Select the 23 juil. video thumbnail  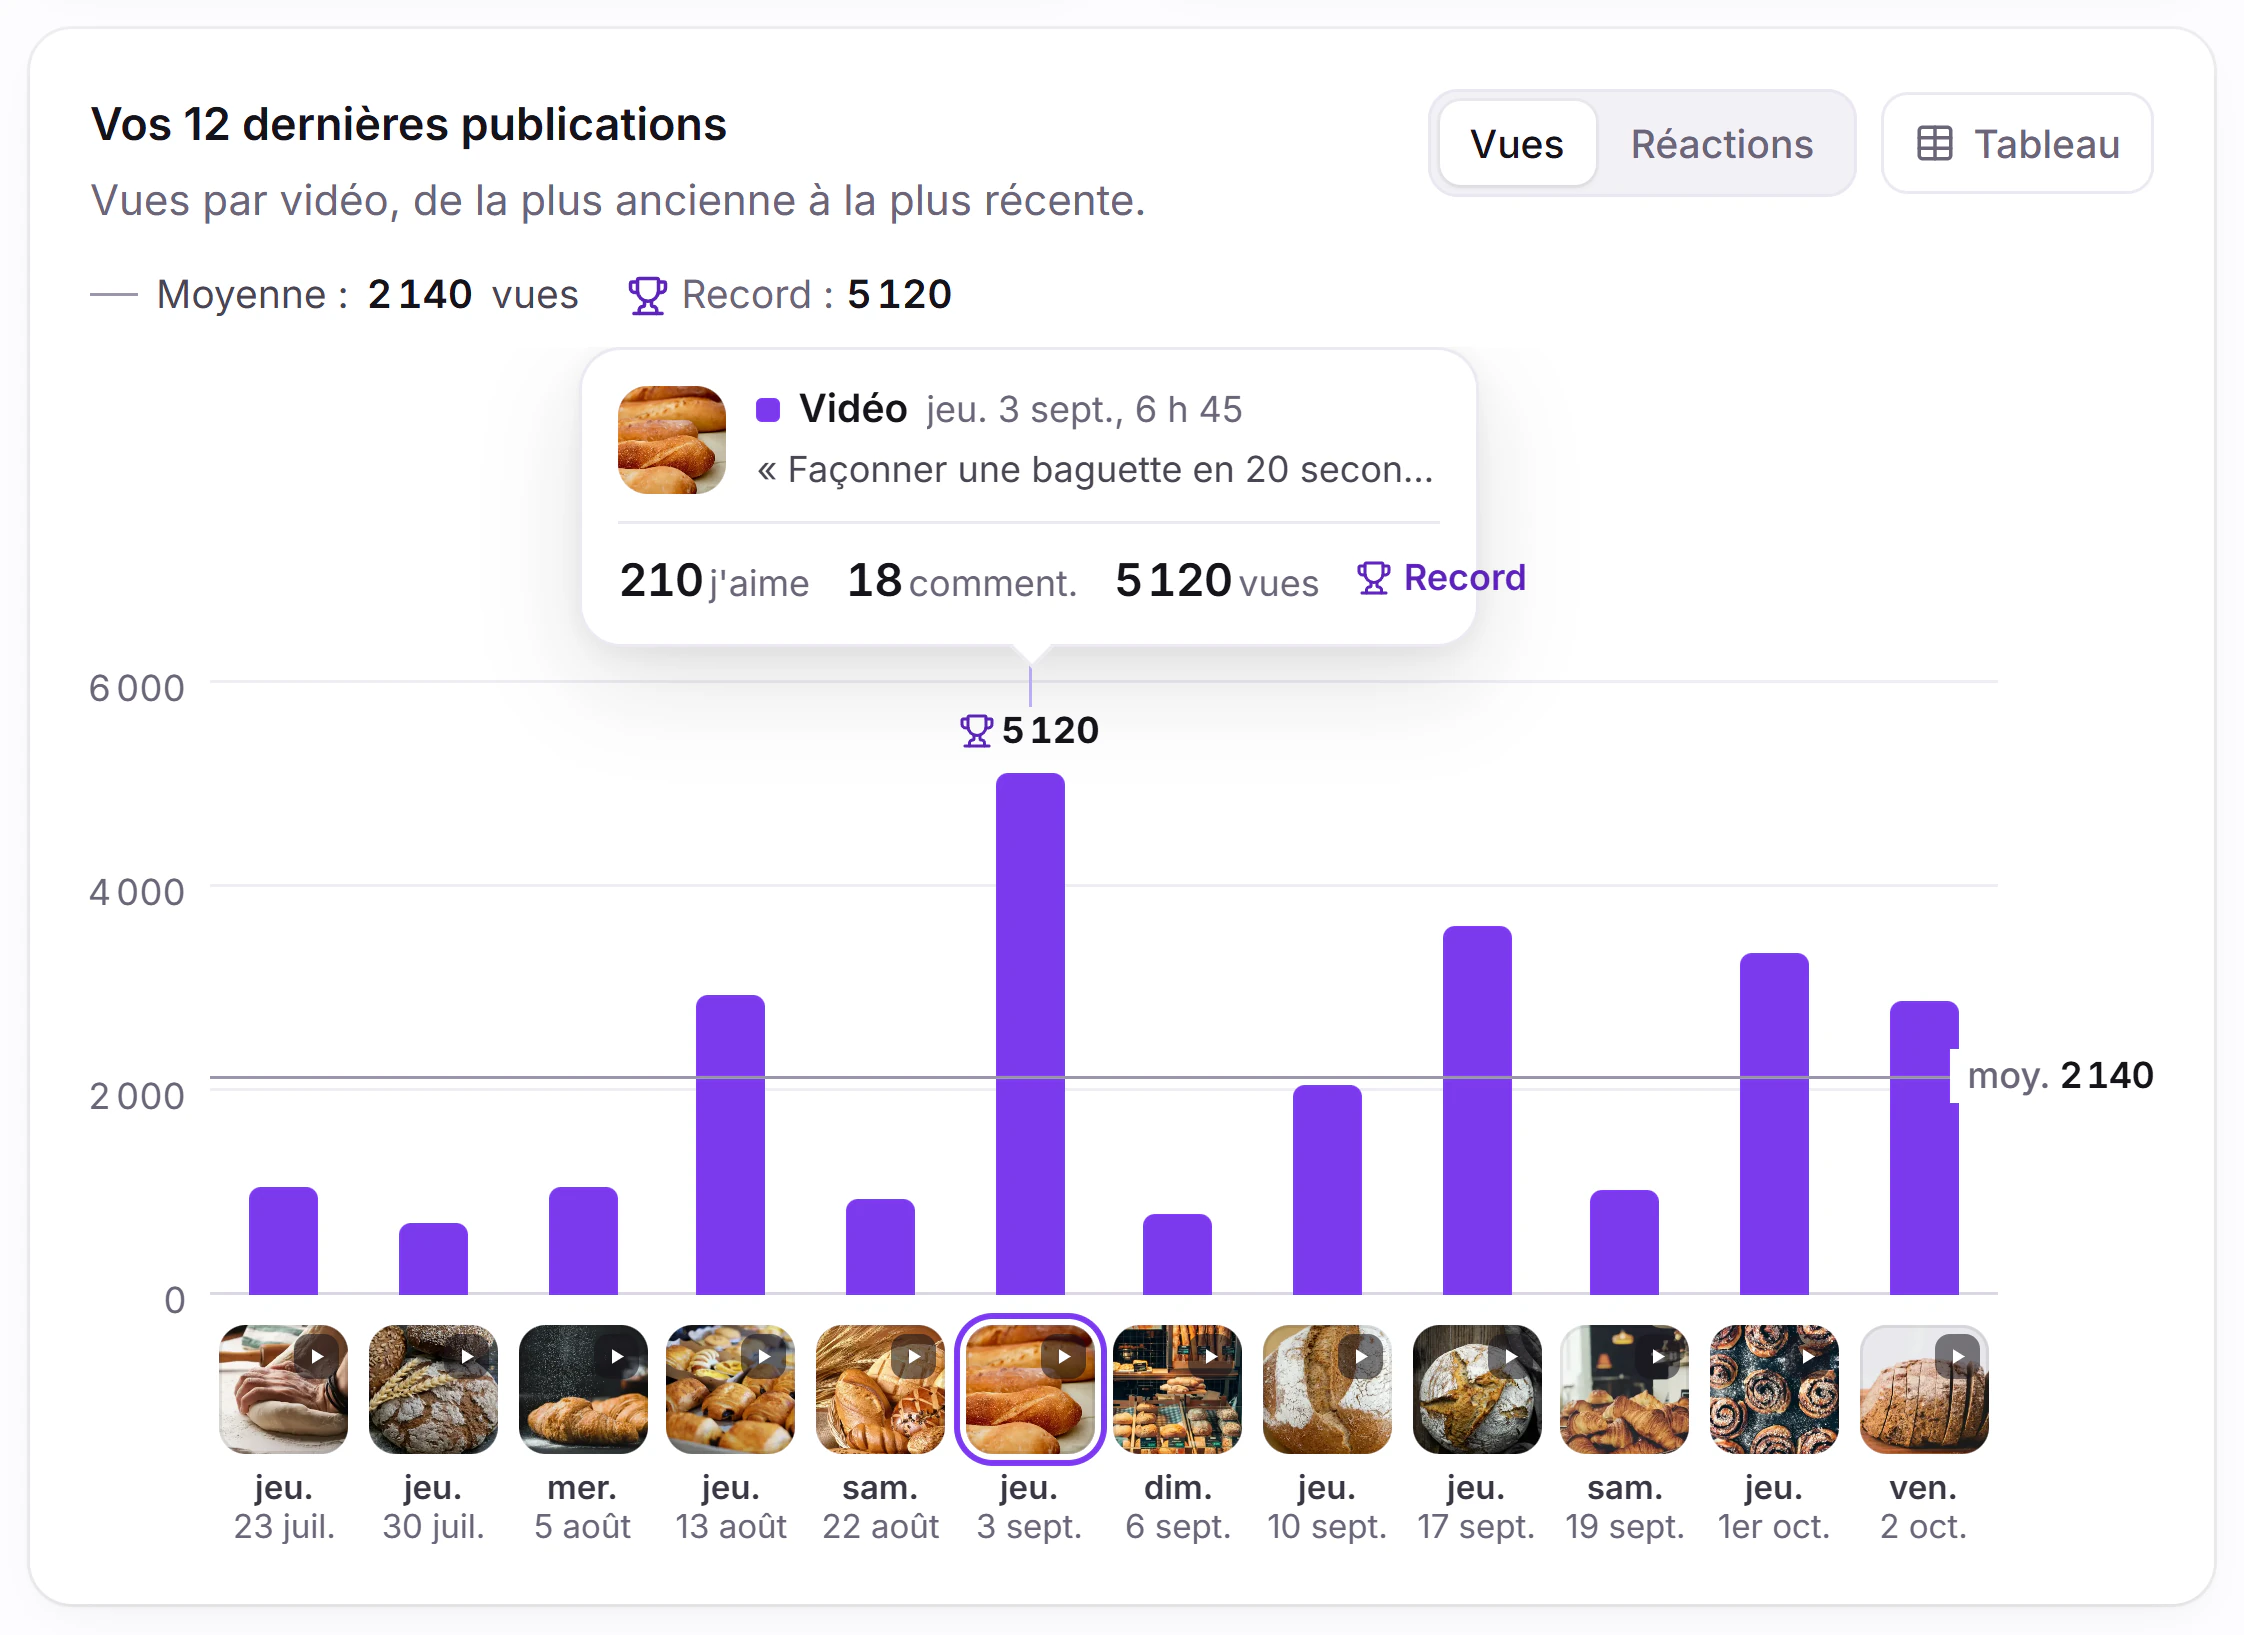tap(284, 1389)
